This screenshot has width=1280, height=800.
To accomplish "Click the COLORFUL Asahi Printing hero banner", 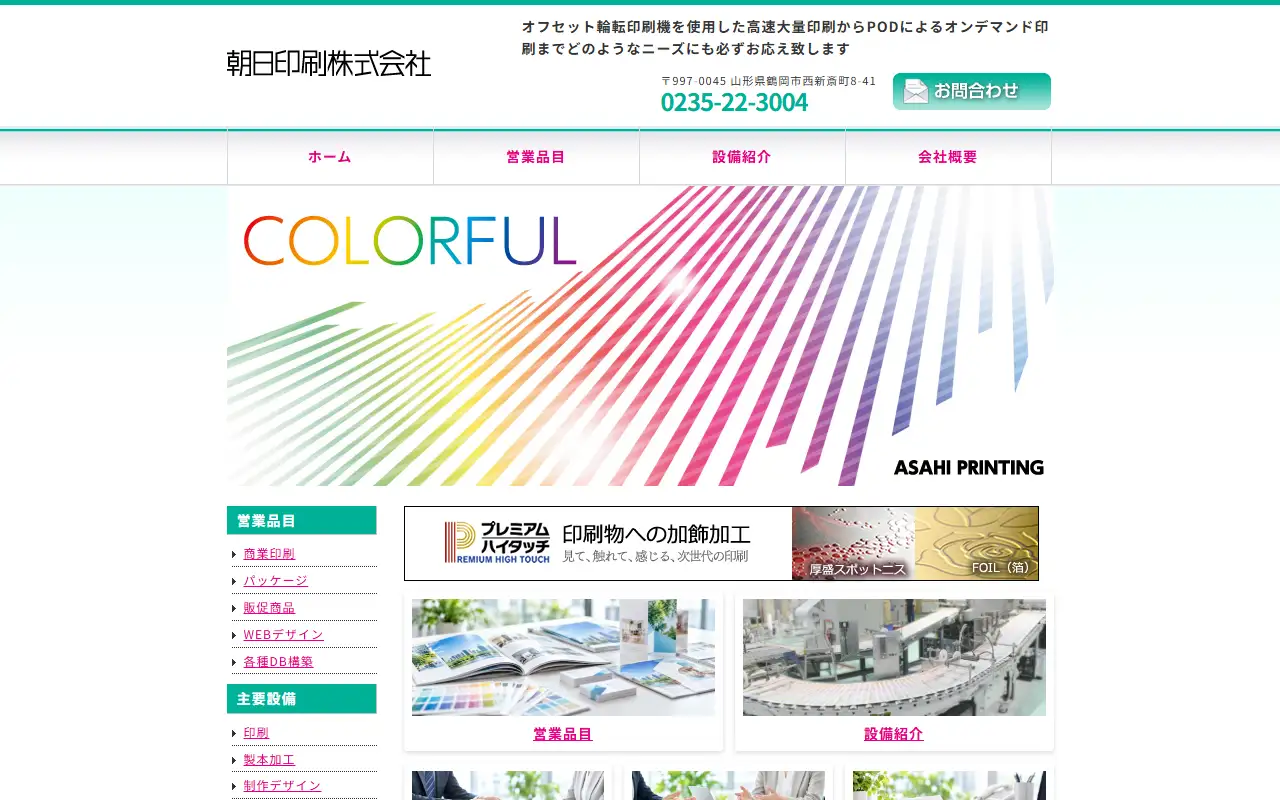I will pyautogui.click(x=640, y=336).
